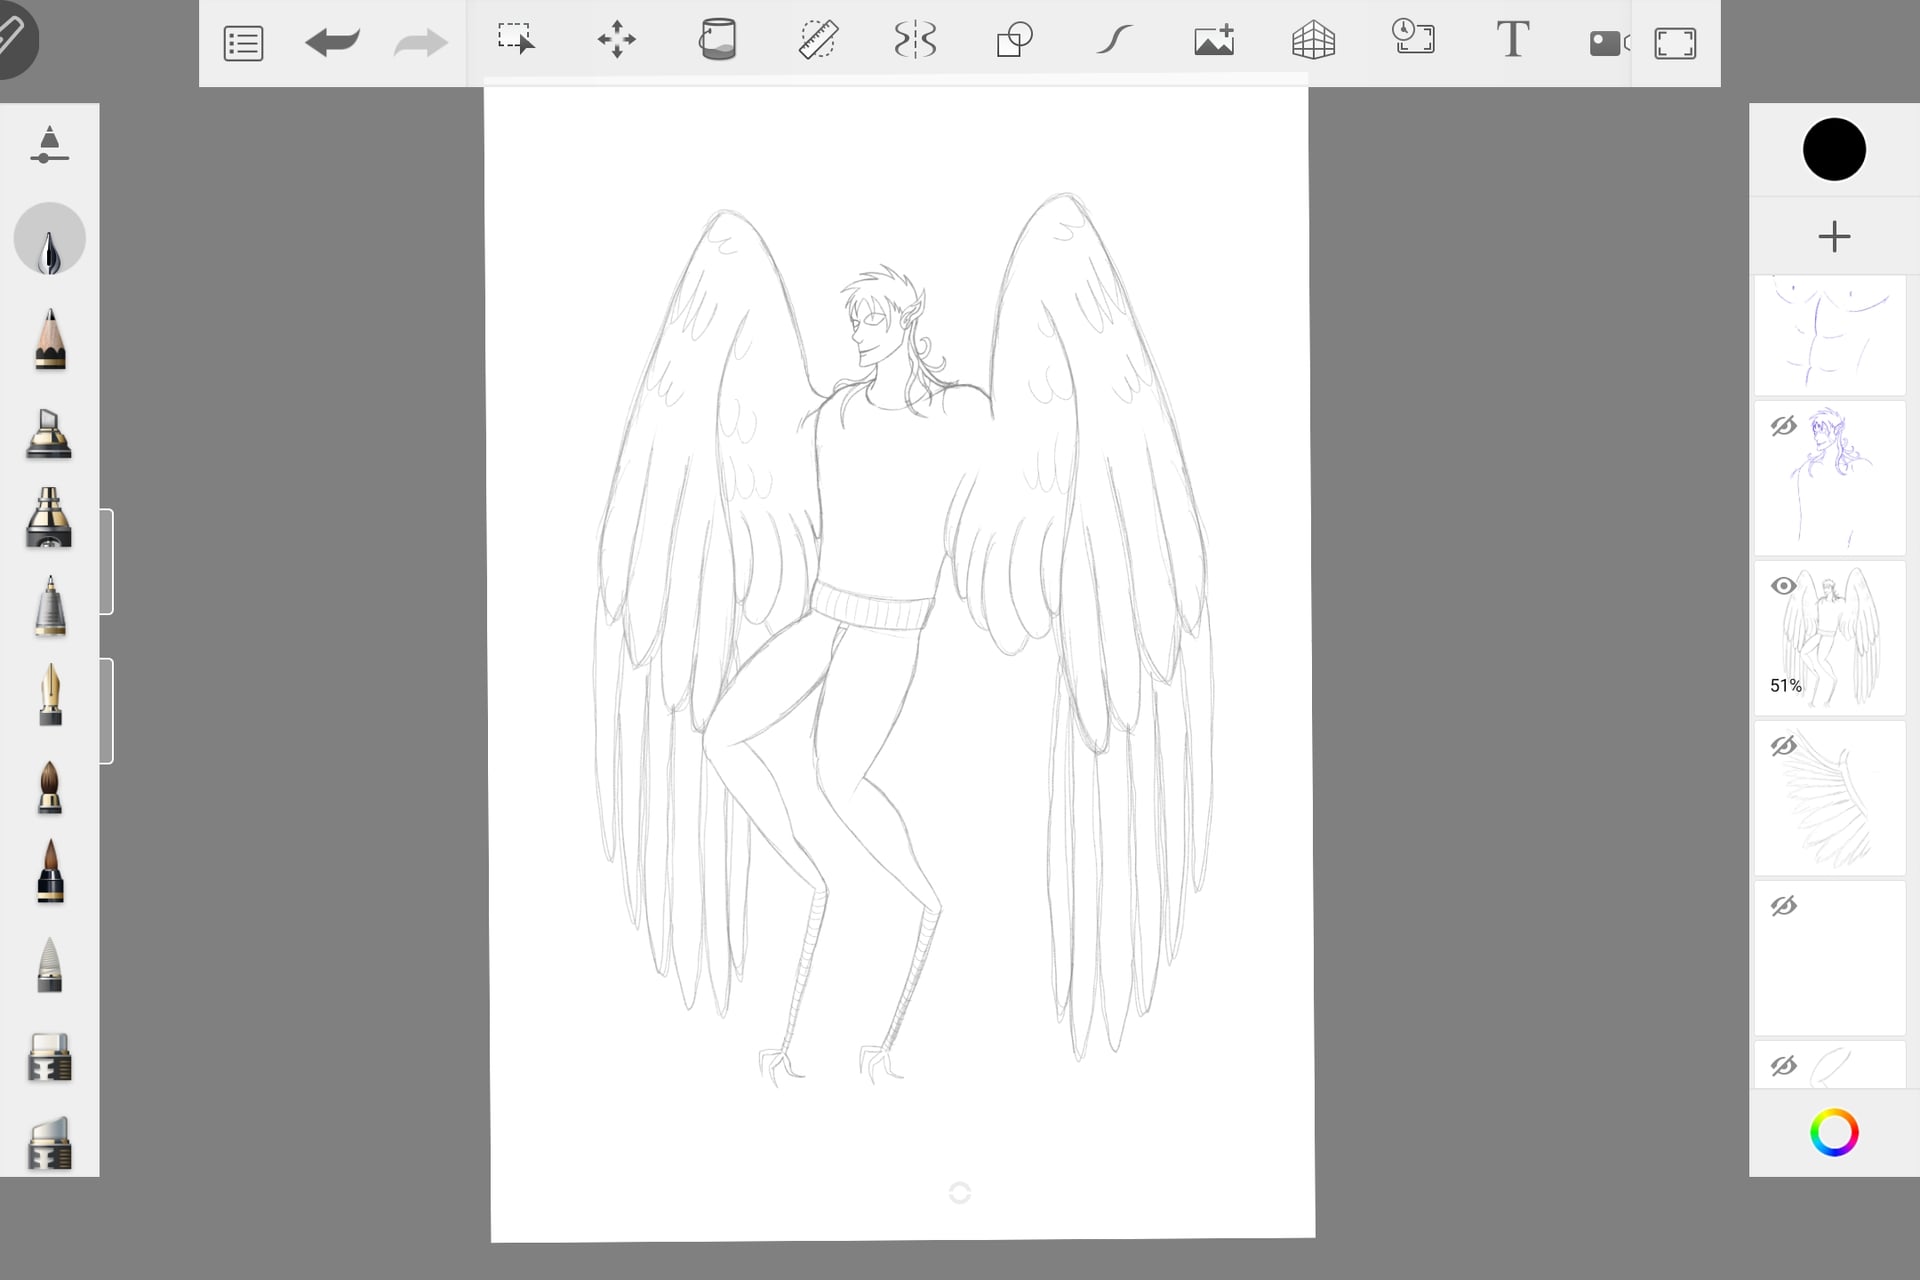The height and width of the screenshot is (1280, 1920).
Task: Select the soft eraser at palette bottom
Action: (49, 1143)
